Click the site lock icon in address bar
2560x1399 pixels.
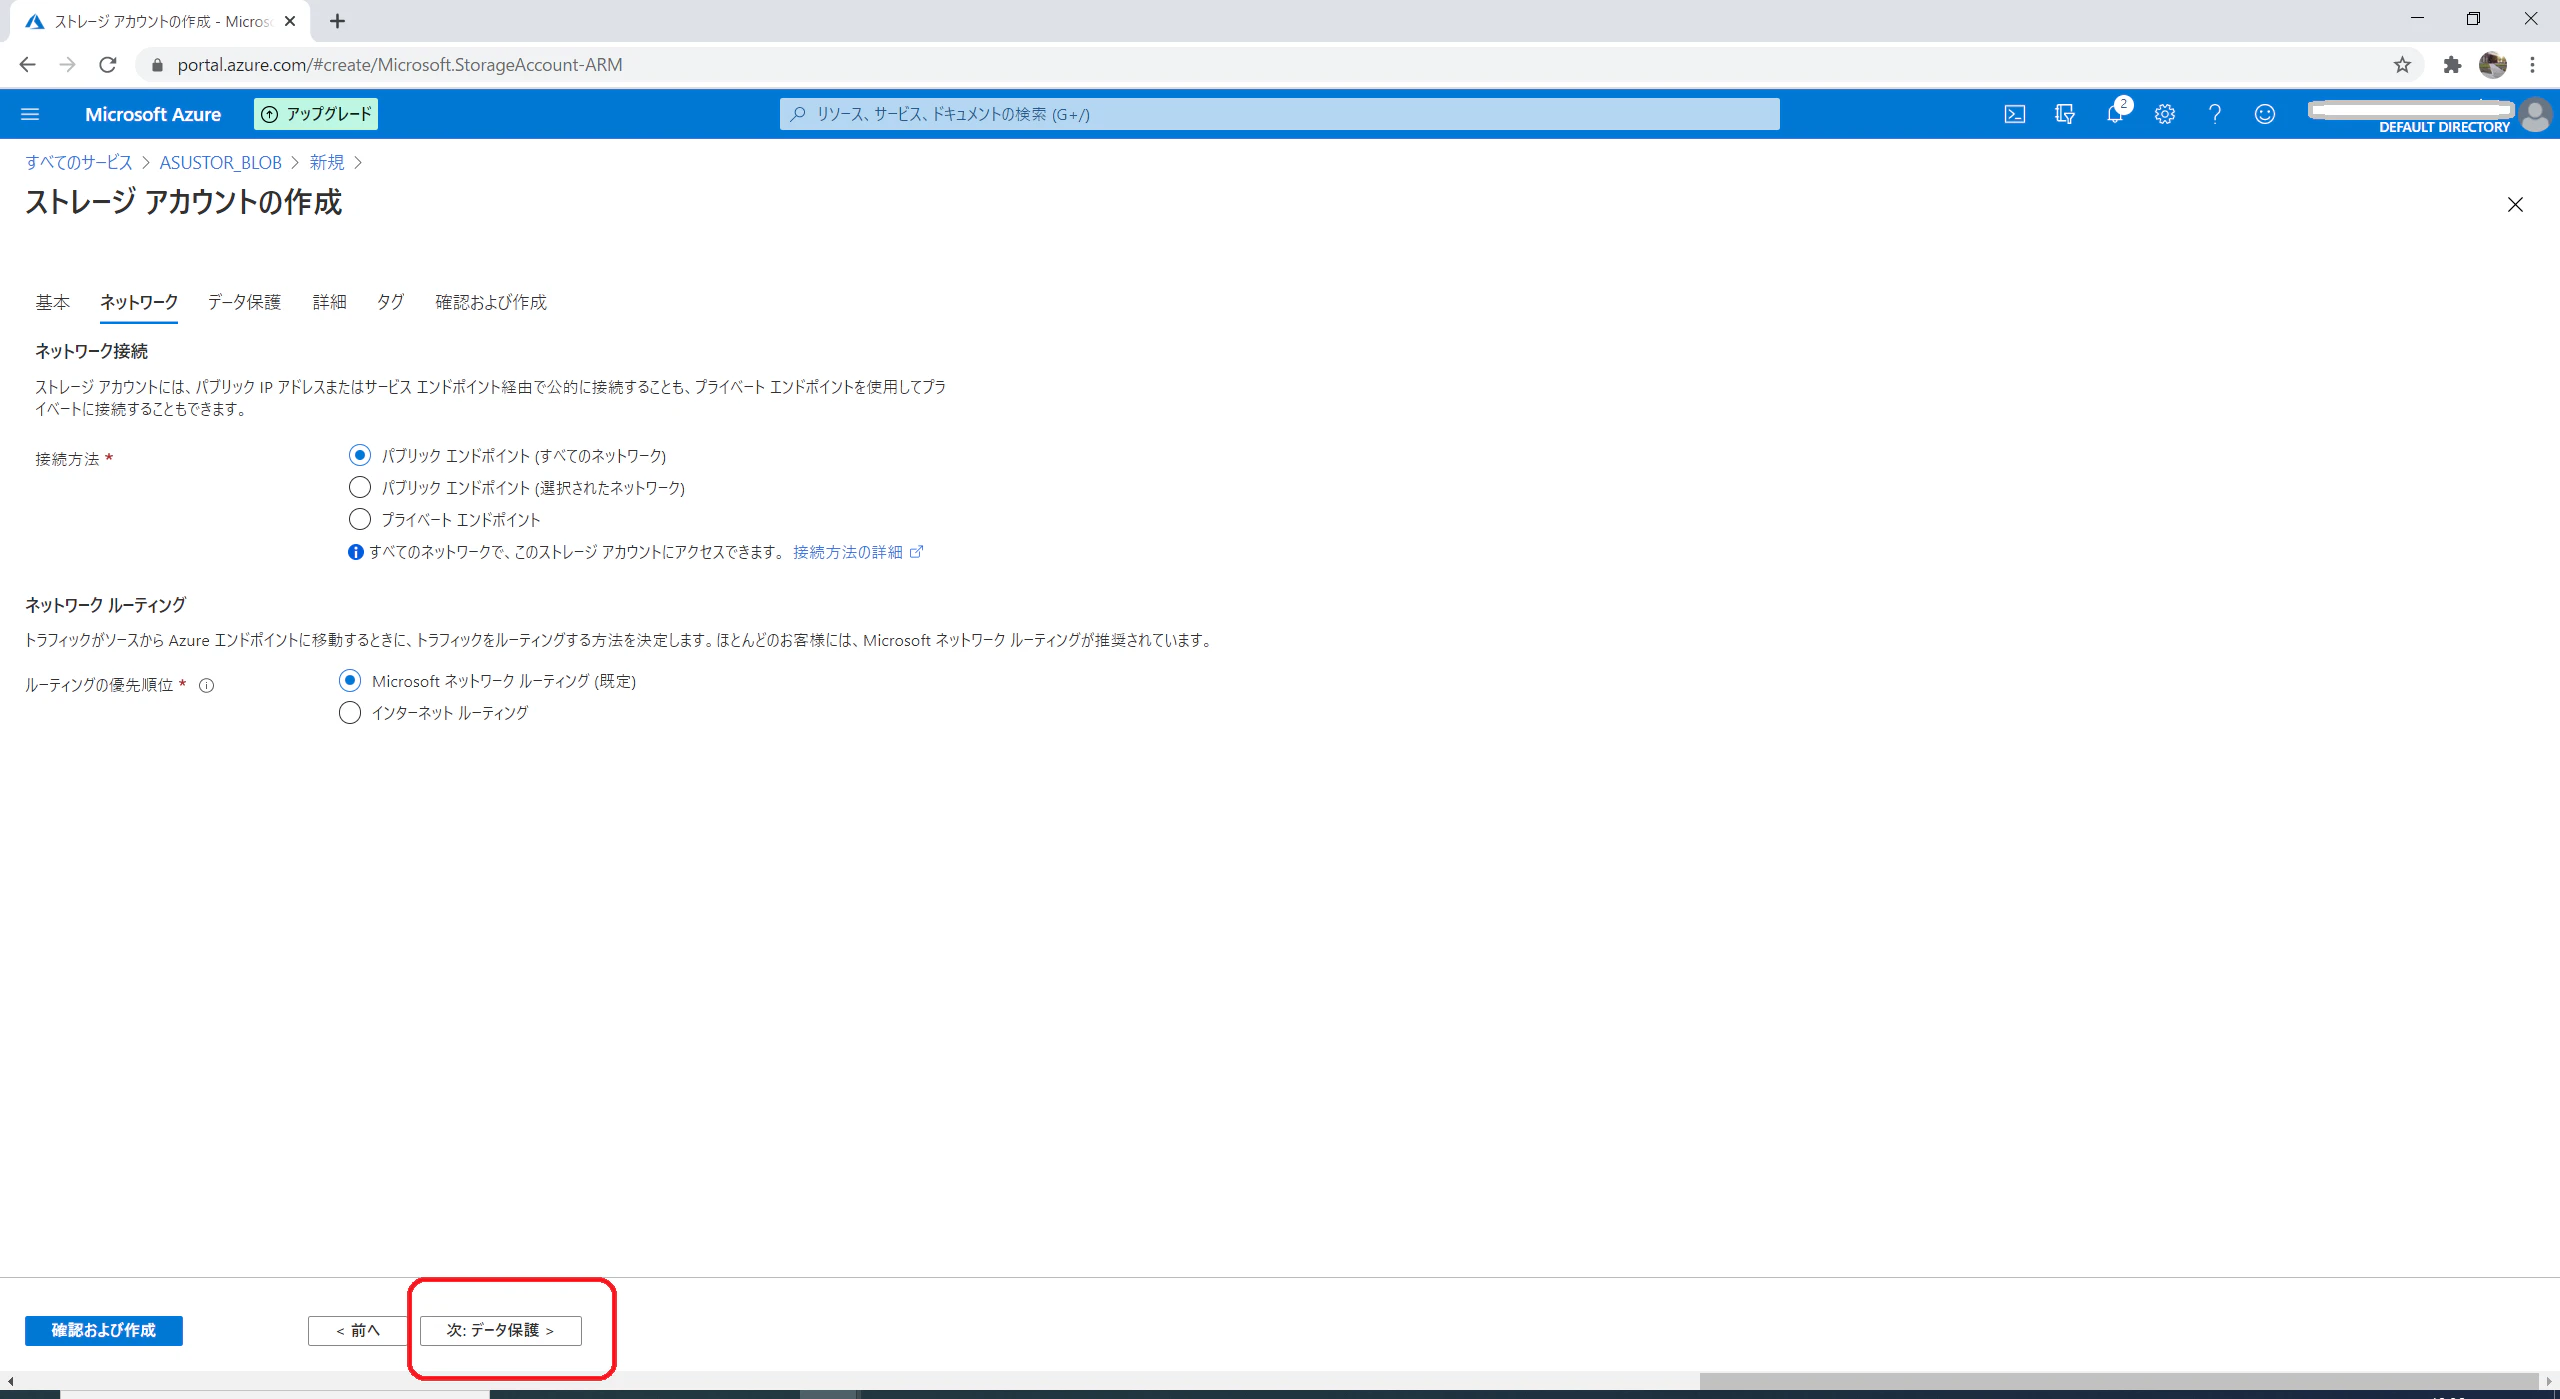(157, 65)
